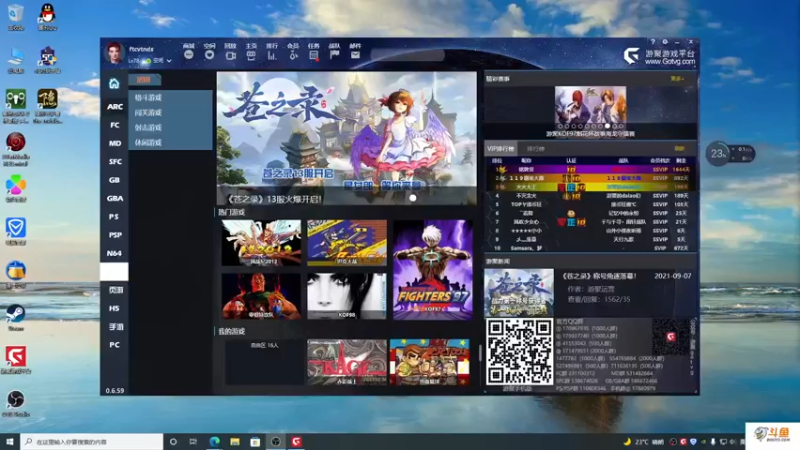800x450 pixels.
Task: Click the 更多 more link in events
Action: [677, 79]
